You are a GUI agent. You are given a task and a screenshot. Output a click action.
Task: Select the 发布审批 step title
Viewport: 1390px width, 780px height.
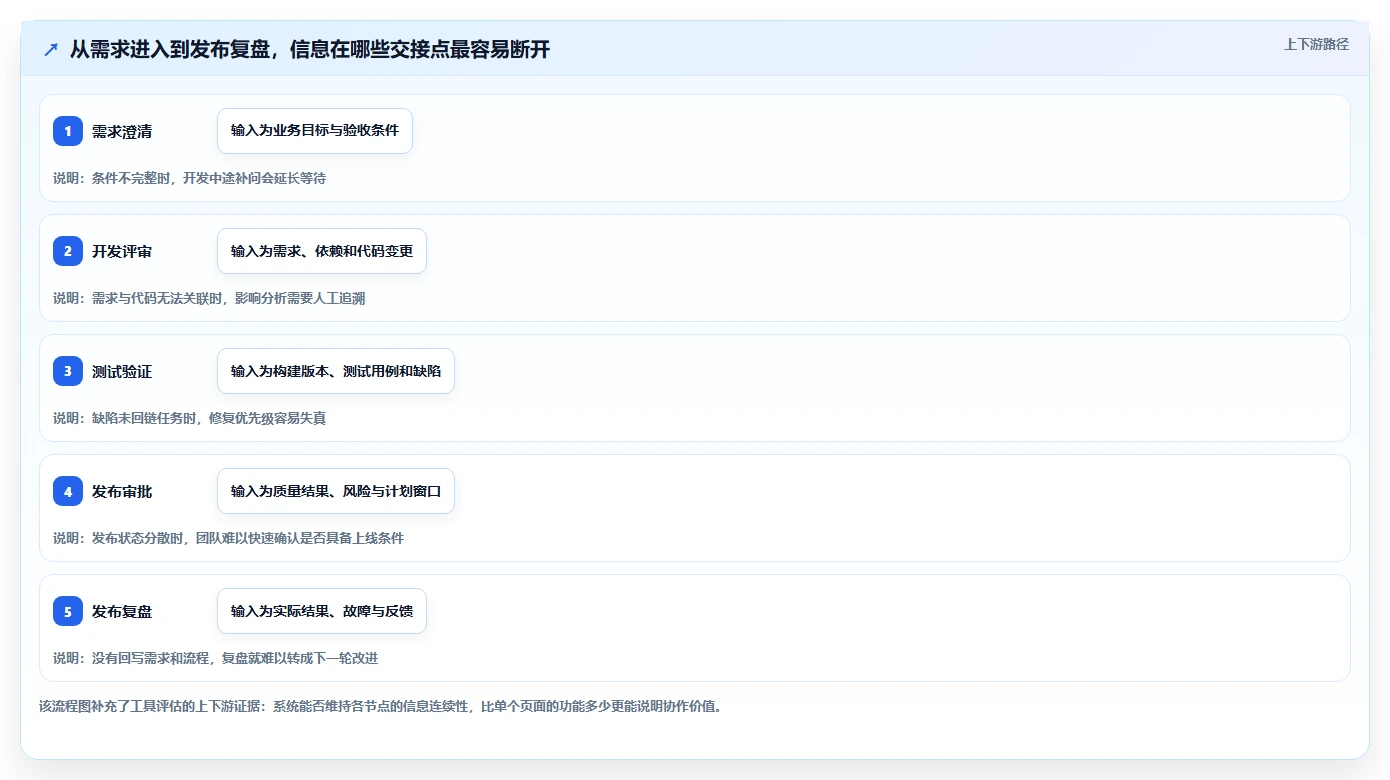click(x=122, y=491)
